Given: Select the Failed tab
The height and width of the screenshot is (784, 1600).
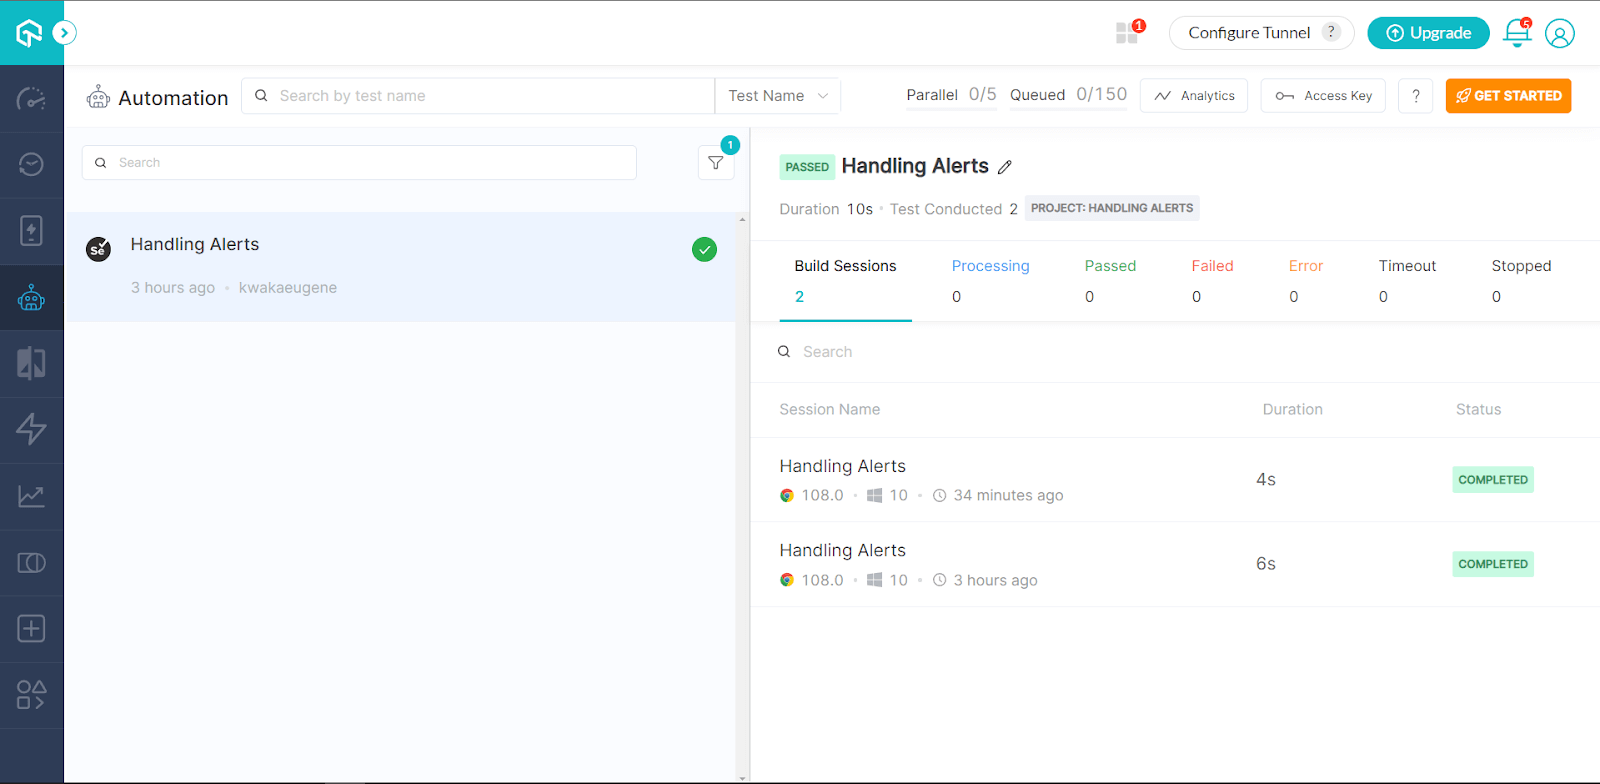Looking at the screenshot, I should coord(1212,281).
